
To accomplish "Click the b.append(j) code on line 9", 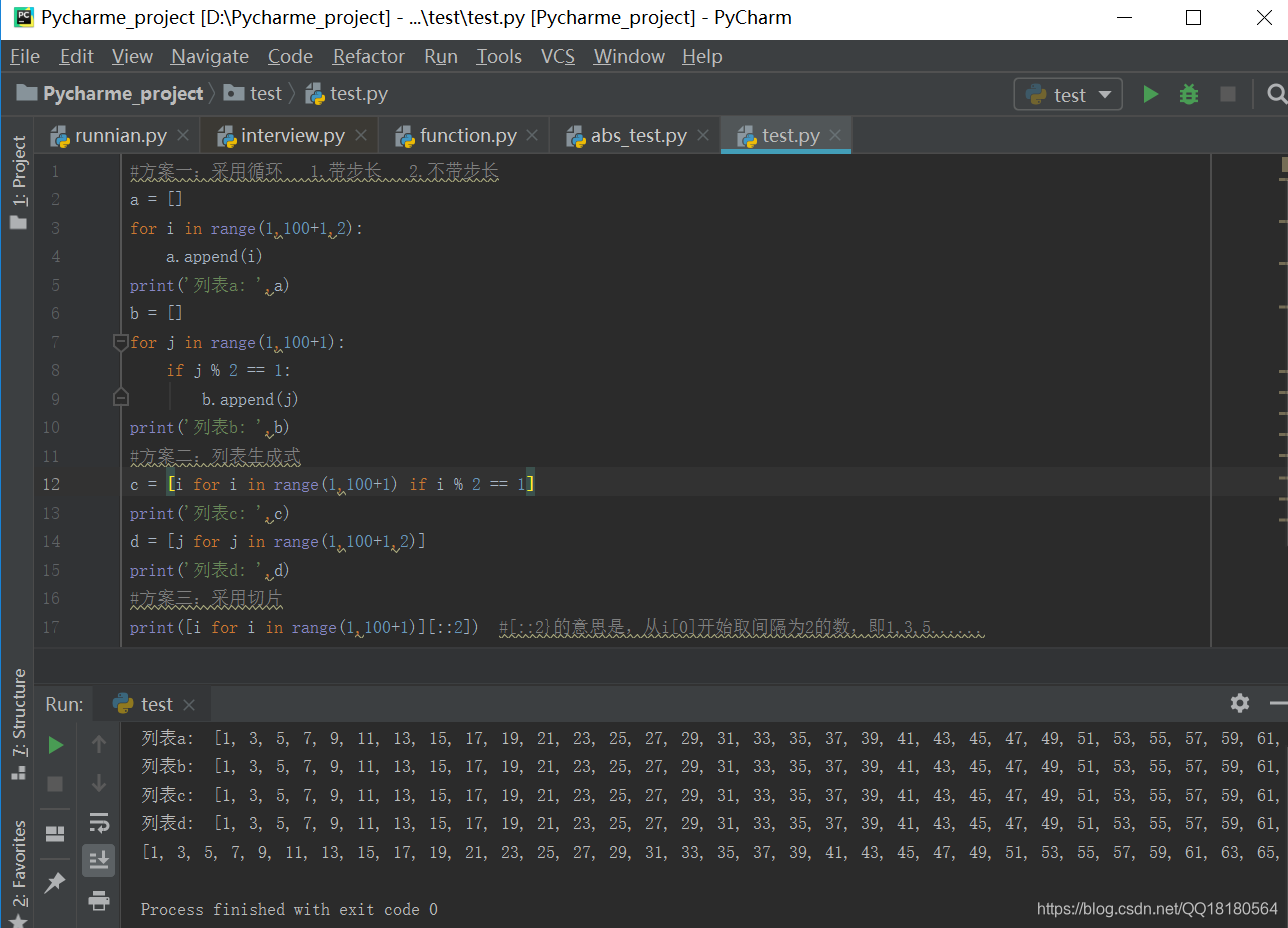I will (250, 399).
